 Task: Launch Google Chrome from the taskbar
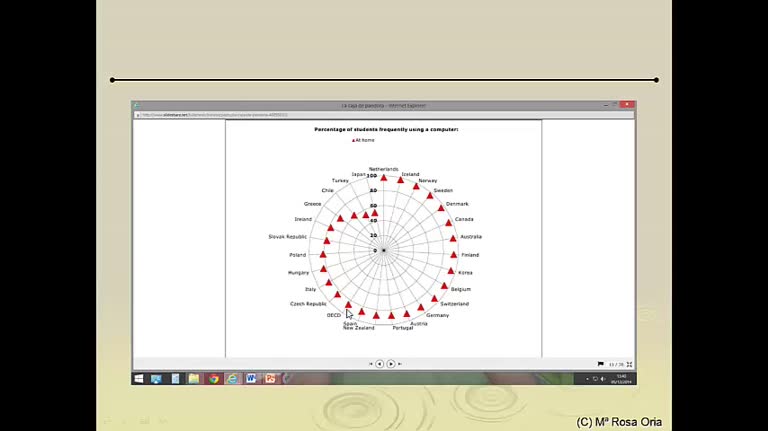pyautogui.click(x=213, y=379)
